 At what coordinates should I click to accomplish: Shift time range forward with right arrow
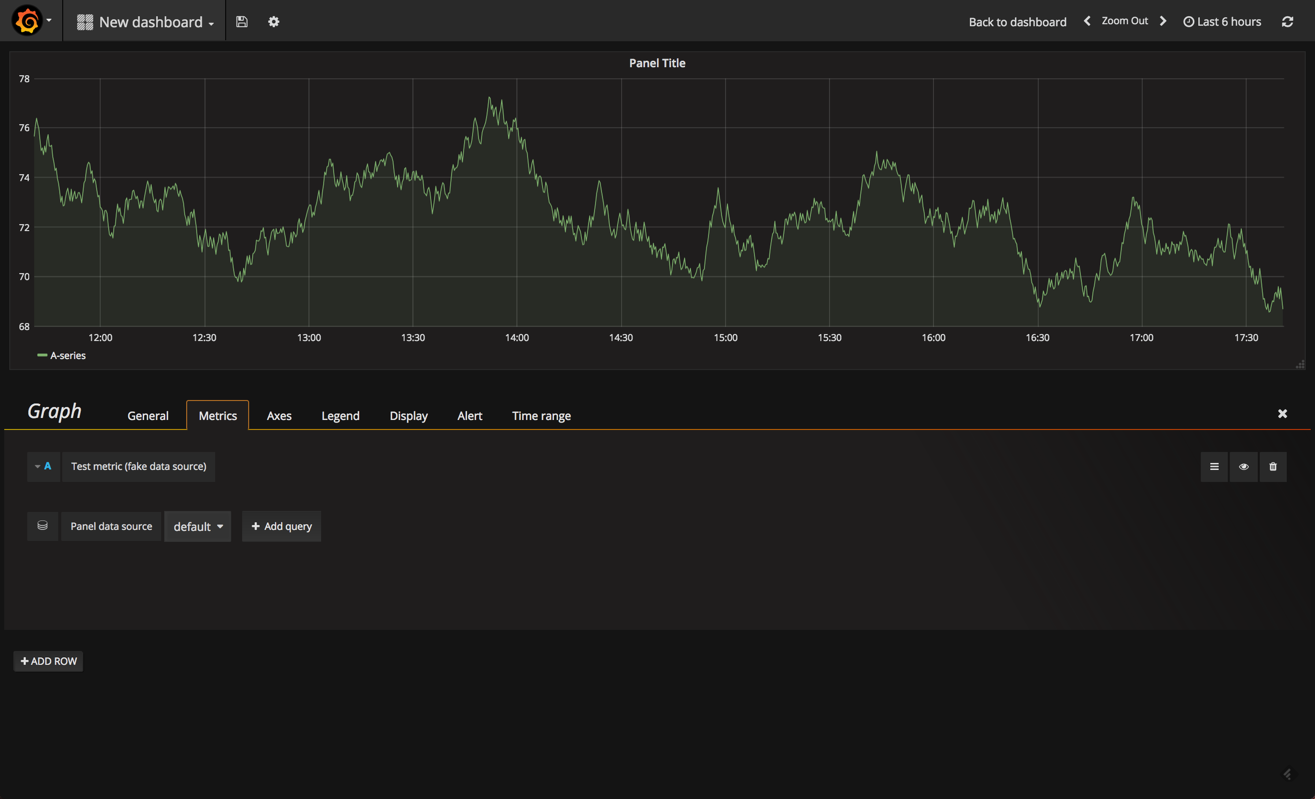(x=1163, y=21)
